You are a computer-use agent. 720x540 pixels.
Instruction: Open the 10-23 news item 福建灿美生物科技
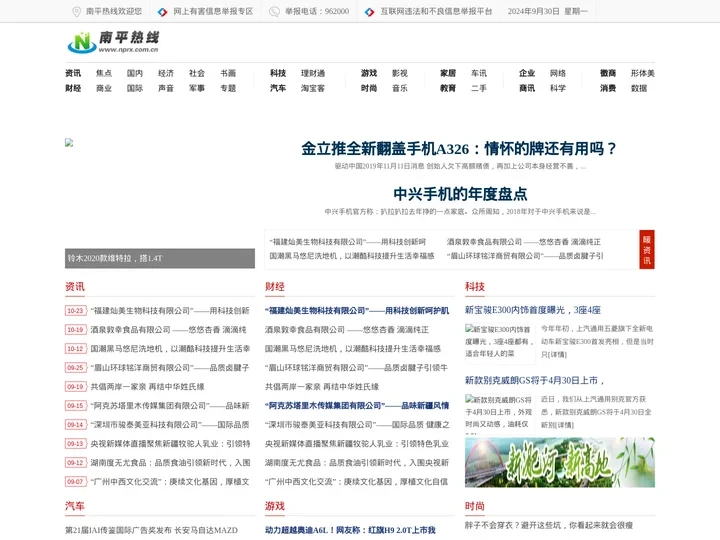click(x=170, y=311)
